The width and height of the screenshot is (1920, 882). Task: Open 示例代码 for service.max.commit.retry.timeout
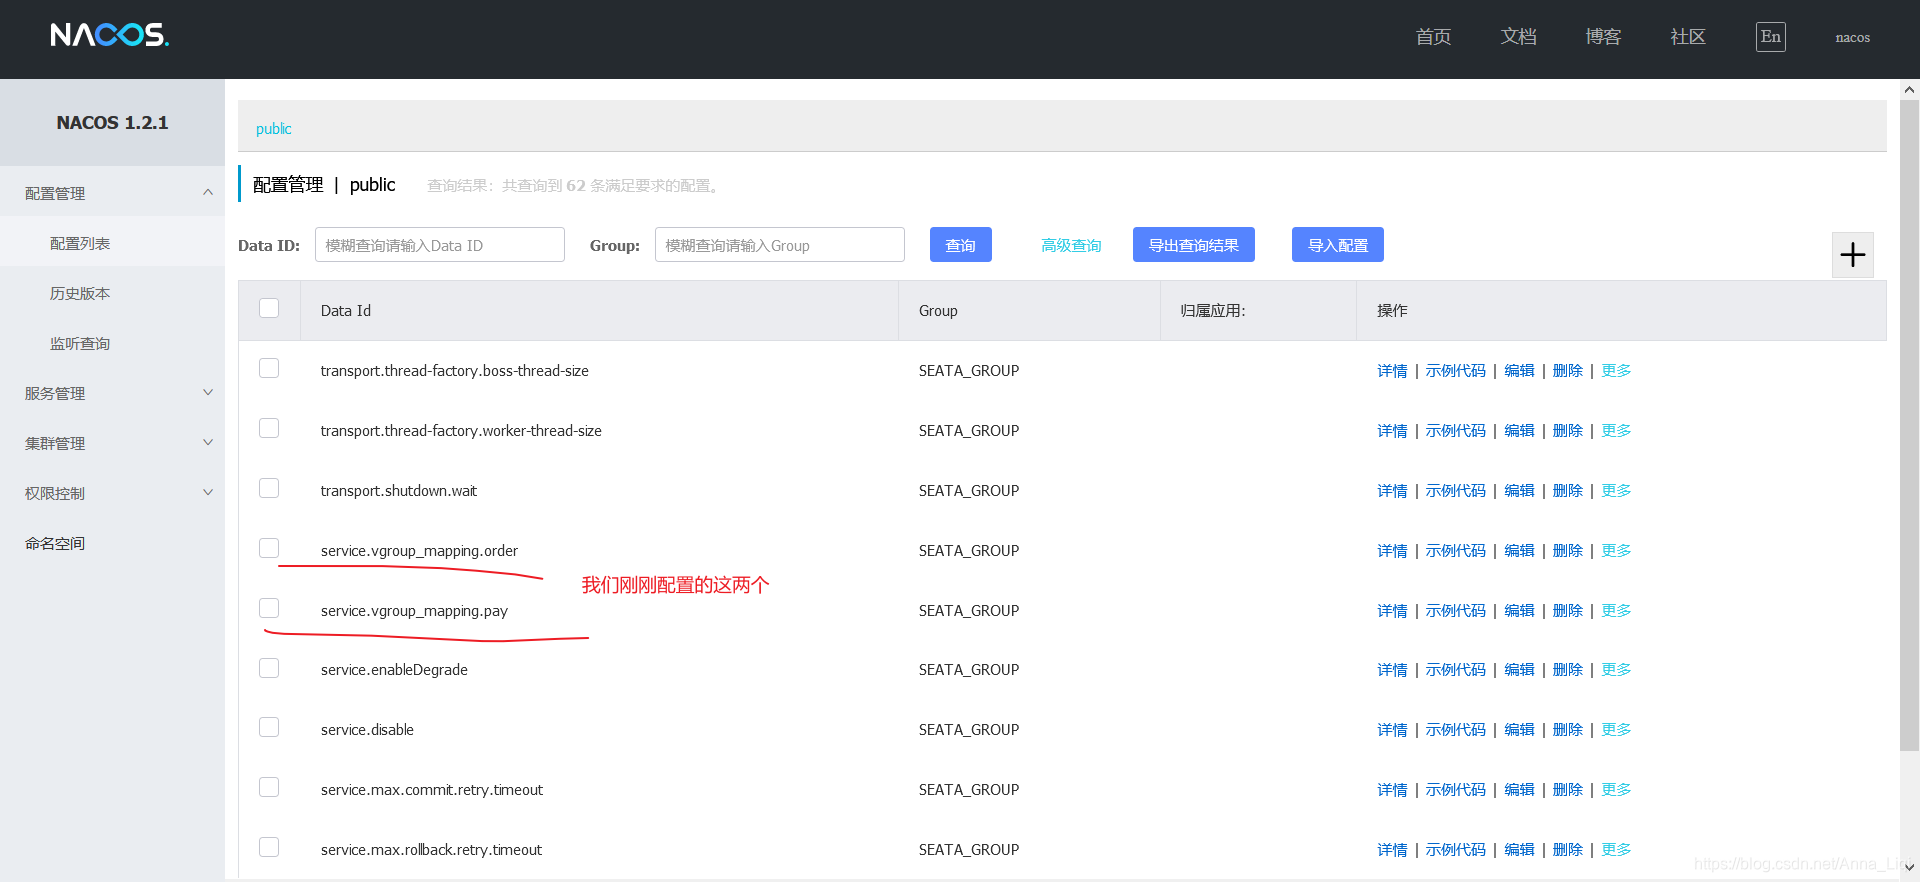1456,790
